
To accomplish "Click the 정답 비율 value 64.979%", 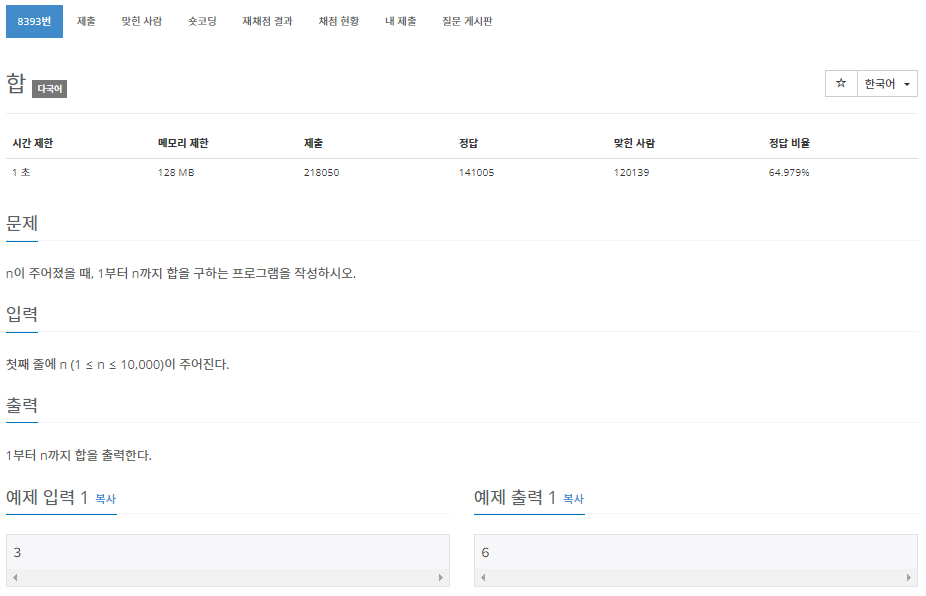I will coord(788,172).
